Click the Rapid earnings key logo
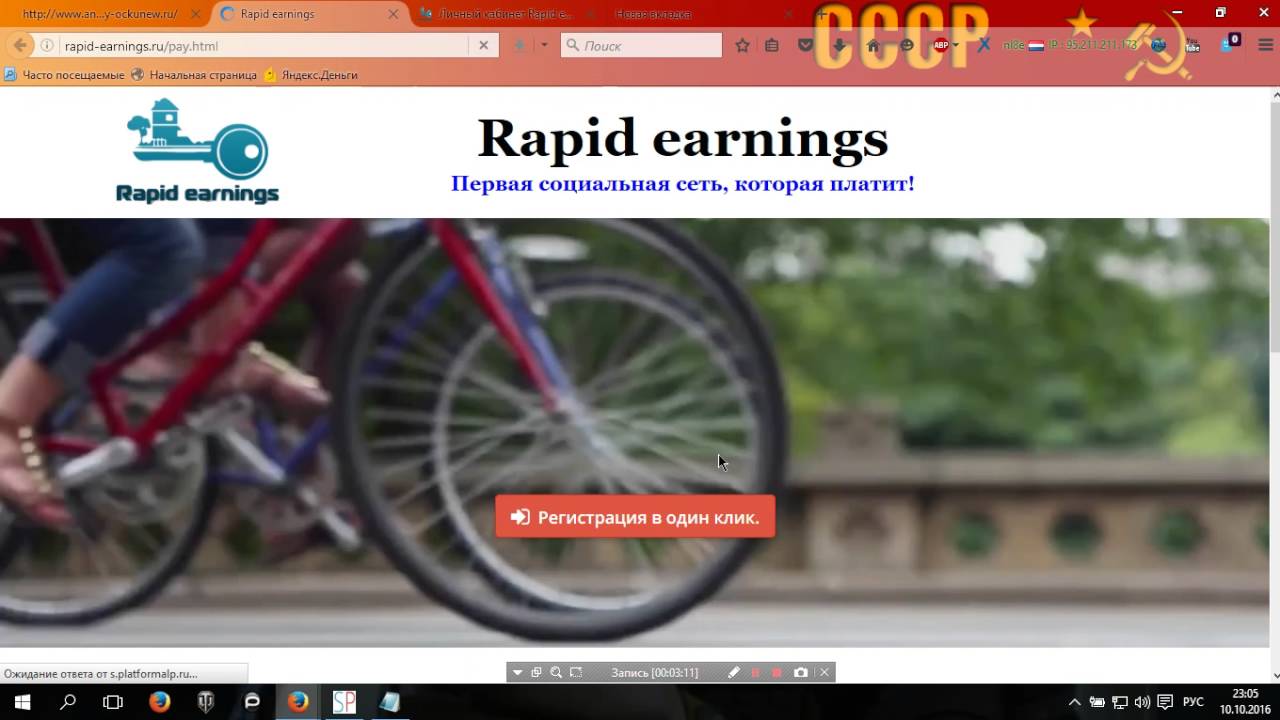1280x720 pixels. (x=197, y=151)
